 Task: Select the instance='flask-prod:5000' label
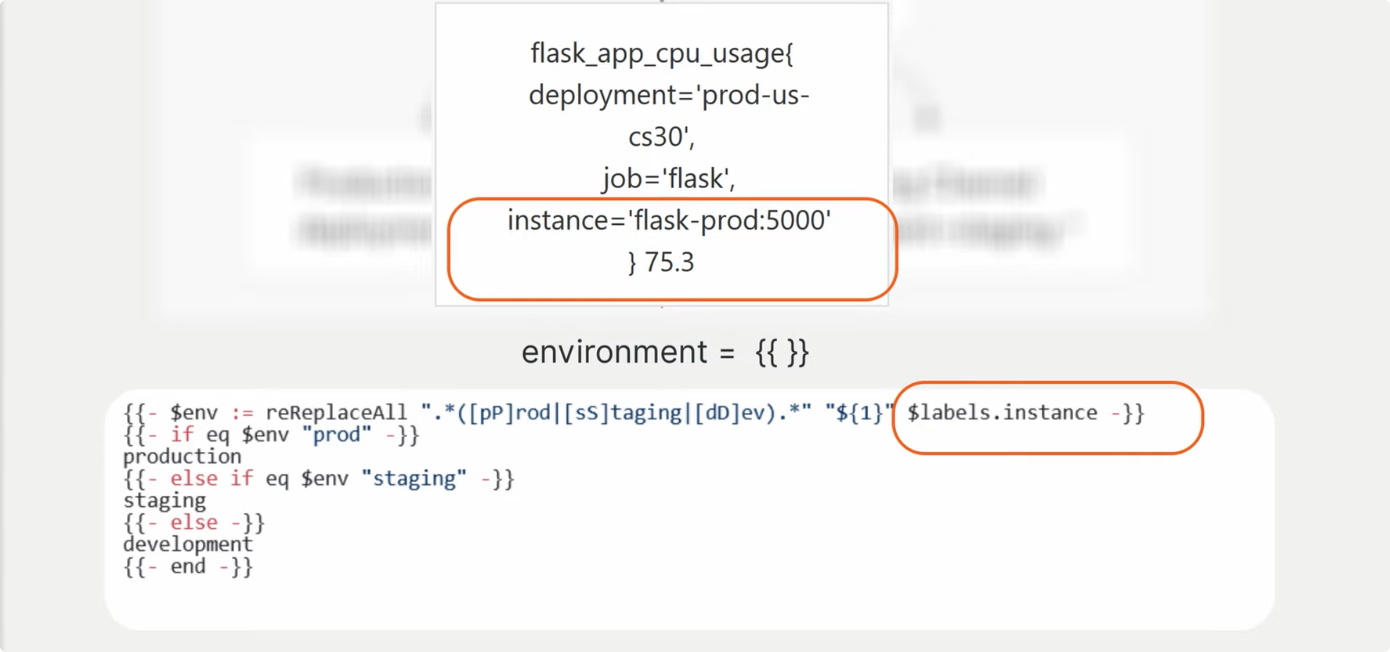pyautogui.click(x=669, y=220)
